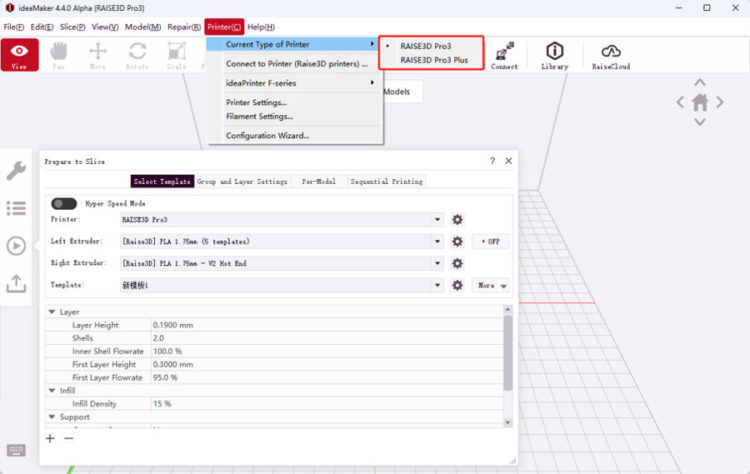The width and height of the screenshot is (750, 474).
Task: Open the Right Extruder dropdown
Action: click(282, 264)
